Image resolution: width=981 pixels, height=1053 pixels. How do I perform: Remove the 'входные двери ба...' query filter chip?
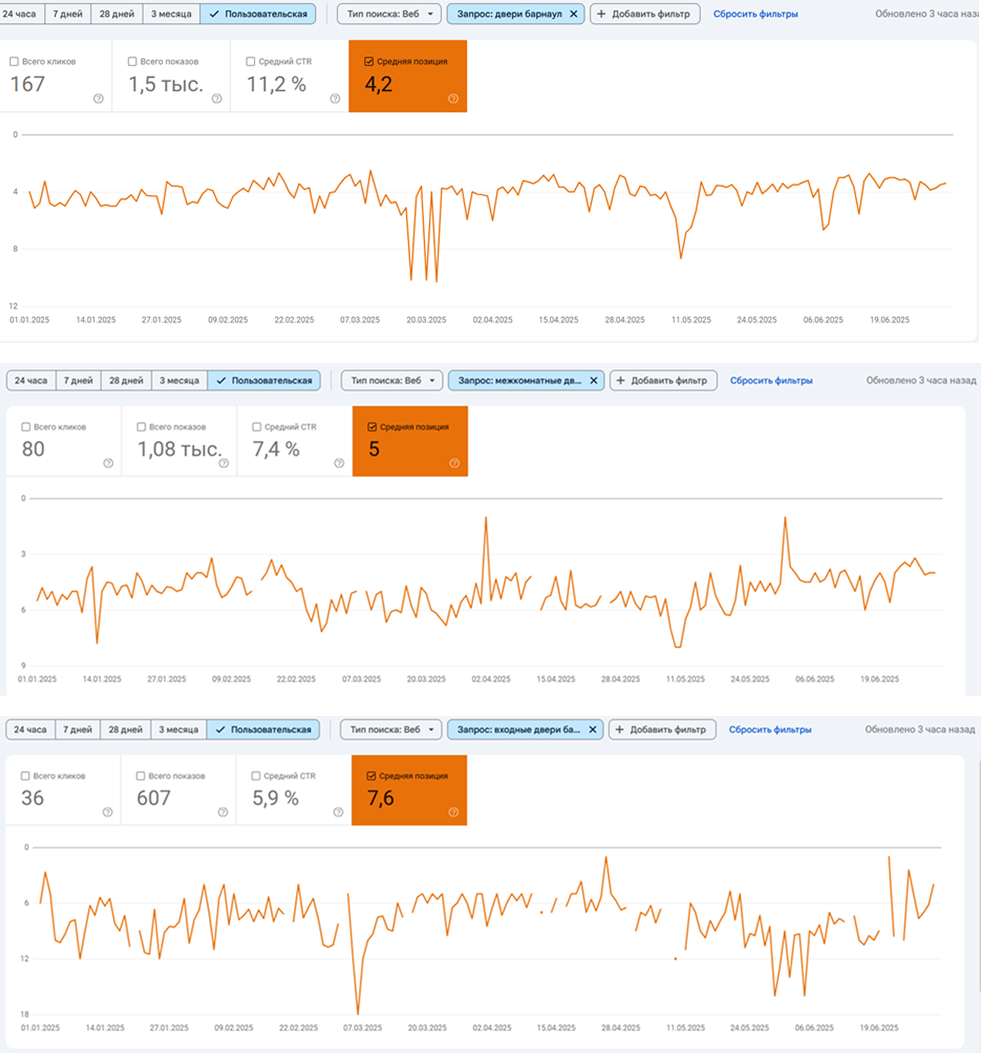(594, 730)
